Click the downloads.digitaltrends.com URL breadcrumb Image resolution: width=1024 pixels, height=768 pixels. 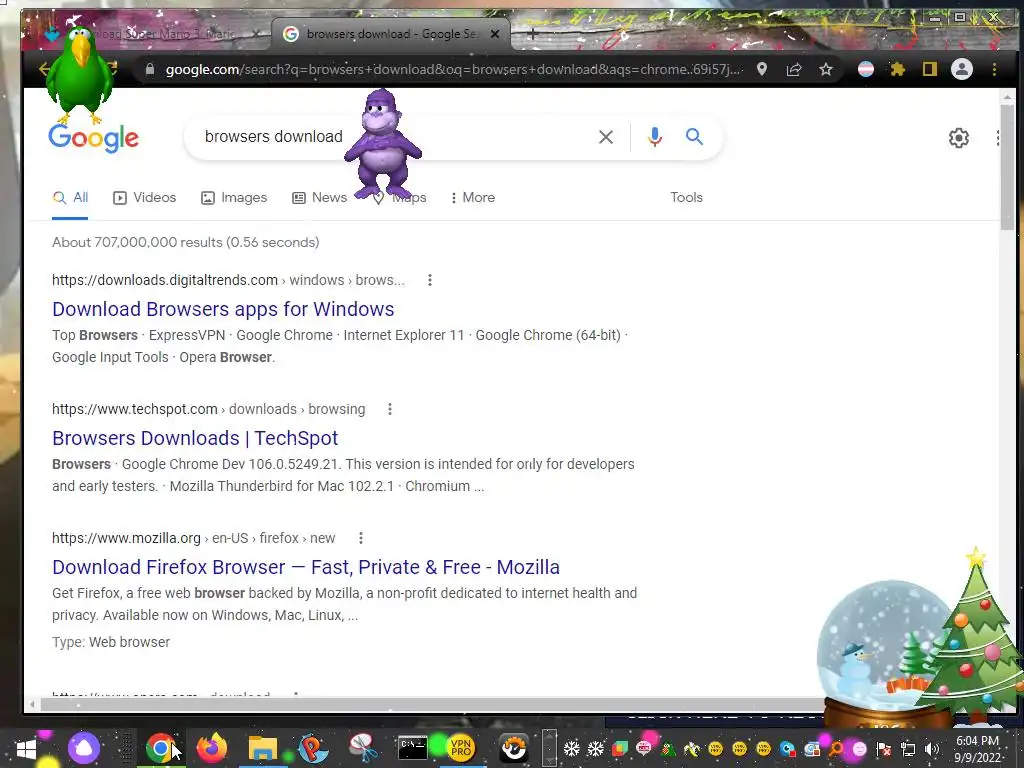229,280
